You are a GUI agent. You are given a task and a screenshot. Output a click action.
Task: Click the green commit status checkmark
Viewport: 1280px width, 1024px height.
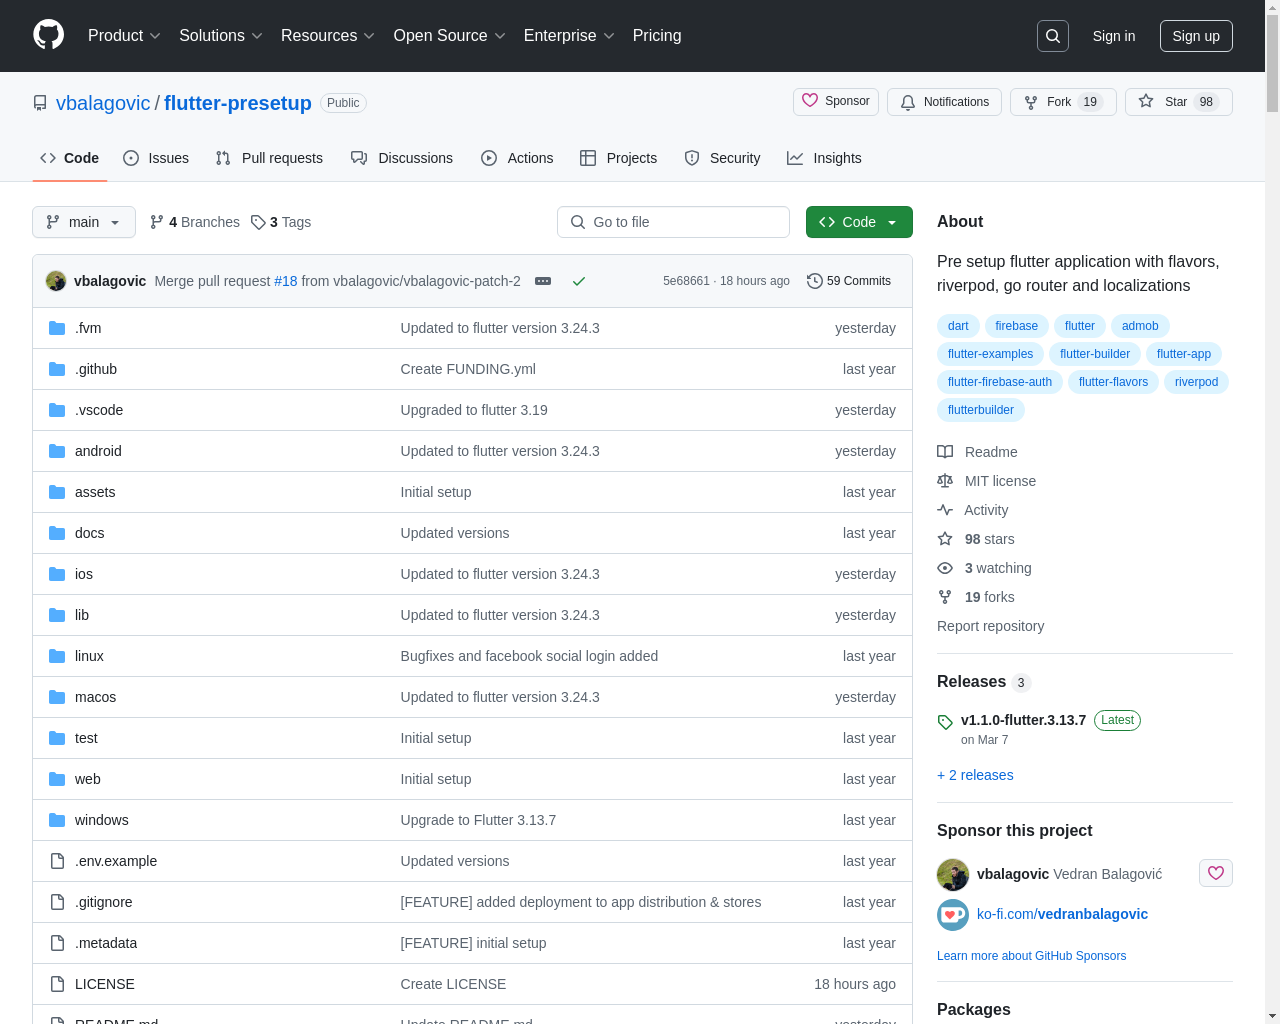tap(578, 281)
